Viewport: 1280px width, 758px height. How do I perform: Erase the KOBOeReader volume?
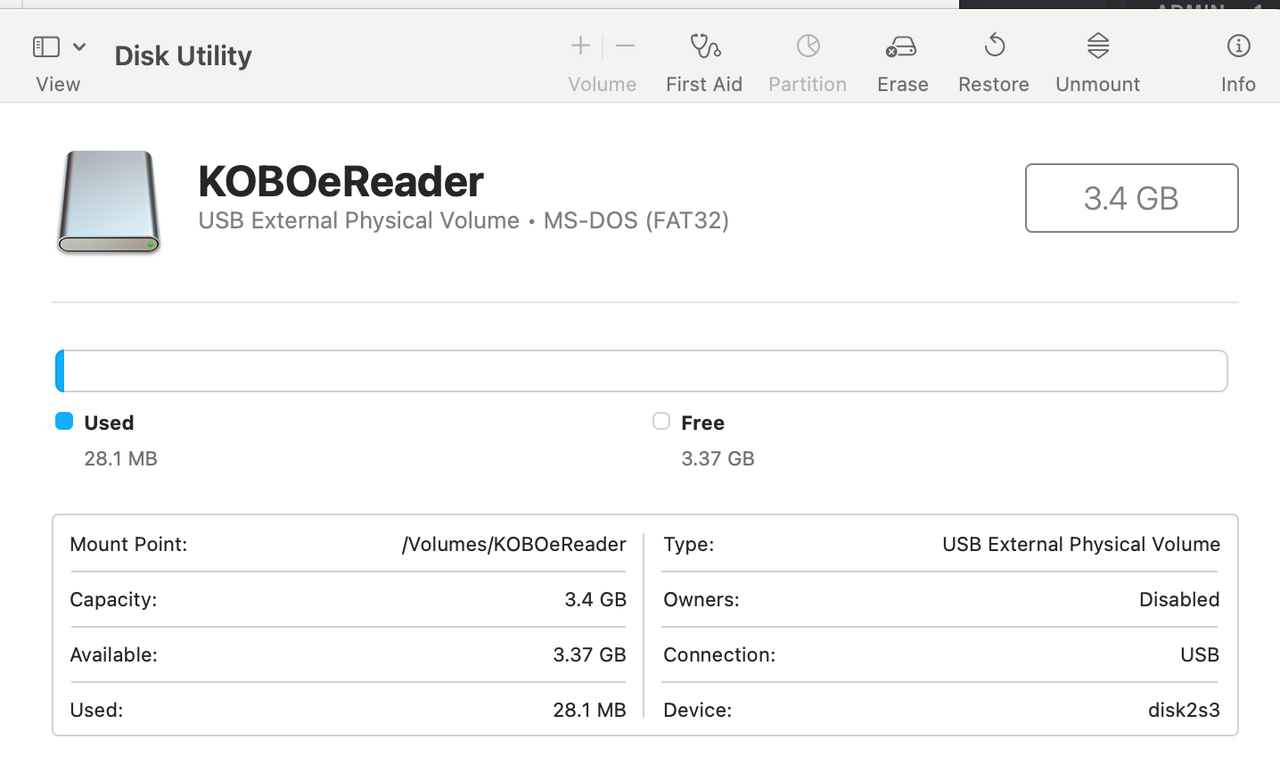tap(902, 46)
